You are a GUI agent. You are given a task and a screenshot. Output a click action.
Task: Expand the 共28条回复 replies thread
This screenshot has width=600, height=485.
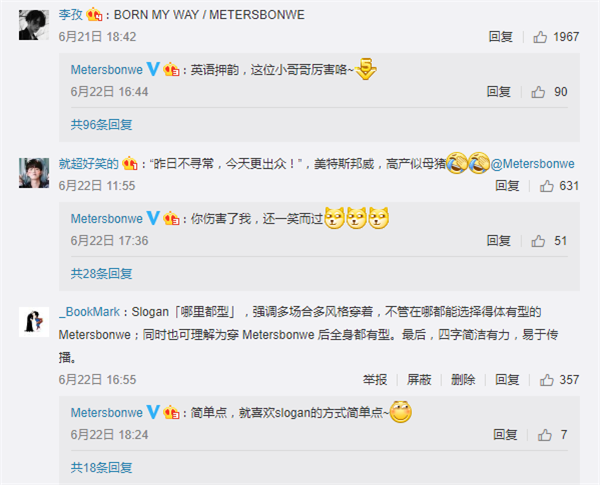click(x=101, y=274)
